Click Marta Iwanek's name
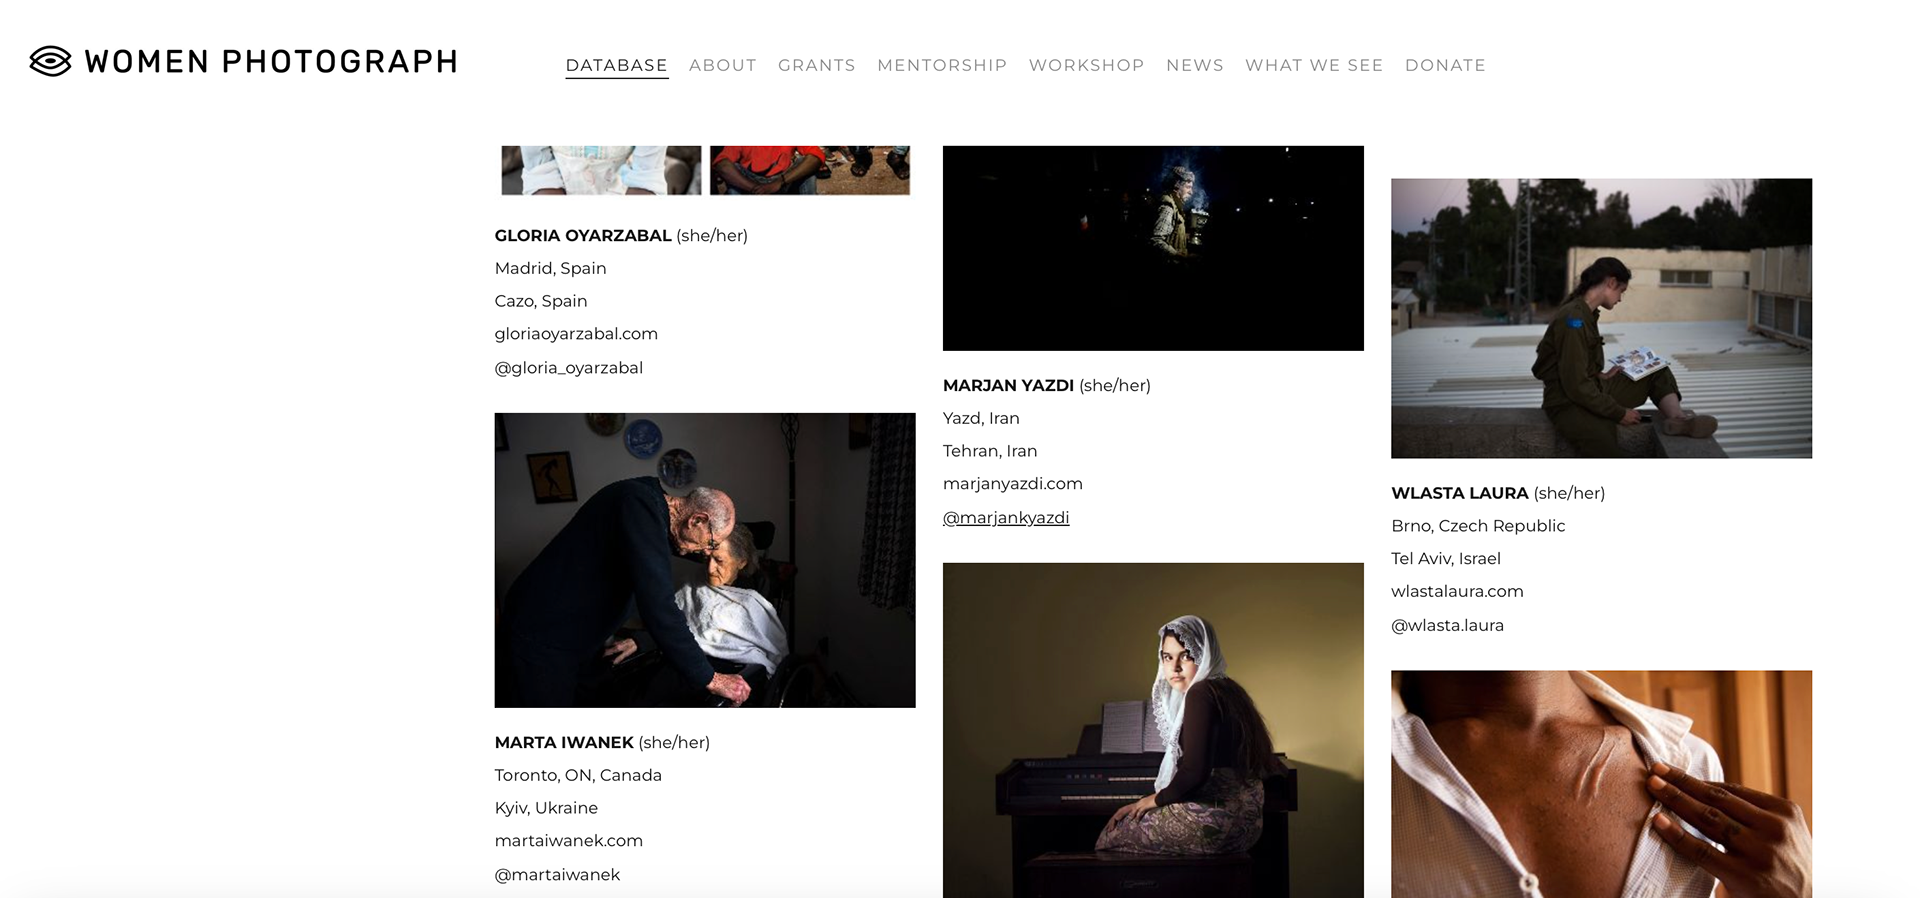Image resolution: width=1920 pixels, height=898 pixels. pos(564,743)
